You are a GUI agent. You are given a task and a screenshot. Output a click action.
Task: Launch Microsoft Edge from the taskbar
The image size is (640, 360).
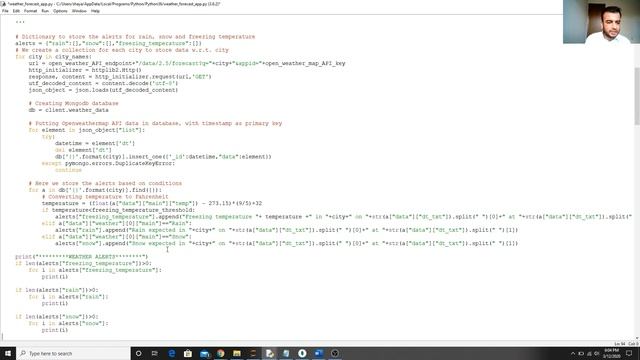pyautogui.click(x=171, y=353)
